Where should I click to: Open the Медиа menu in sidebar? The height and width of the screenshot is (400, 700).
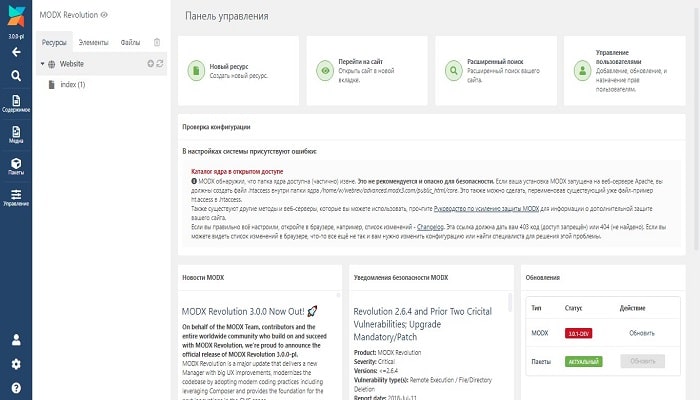tap(16, 135)
